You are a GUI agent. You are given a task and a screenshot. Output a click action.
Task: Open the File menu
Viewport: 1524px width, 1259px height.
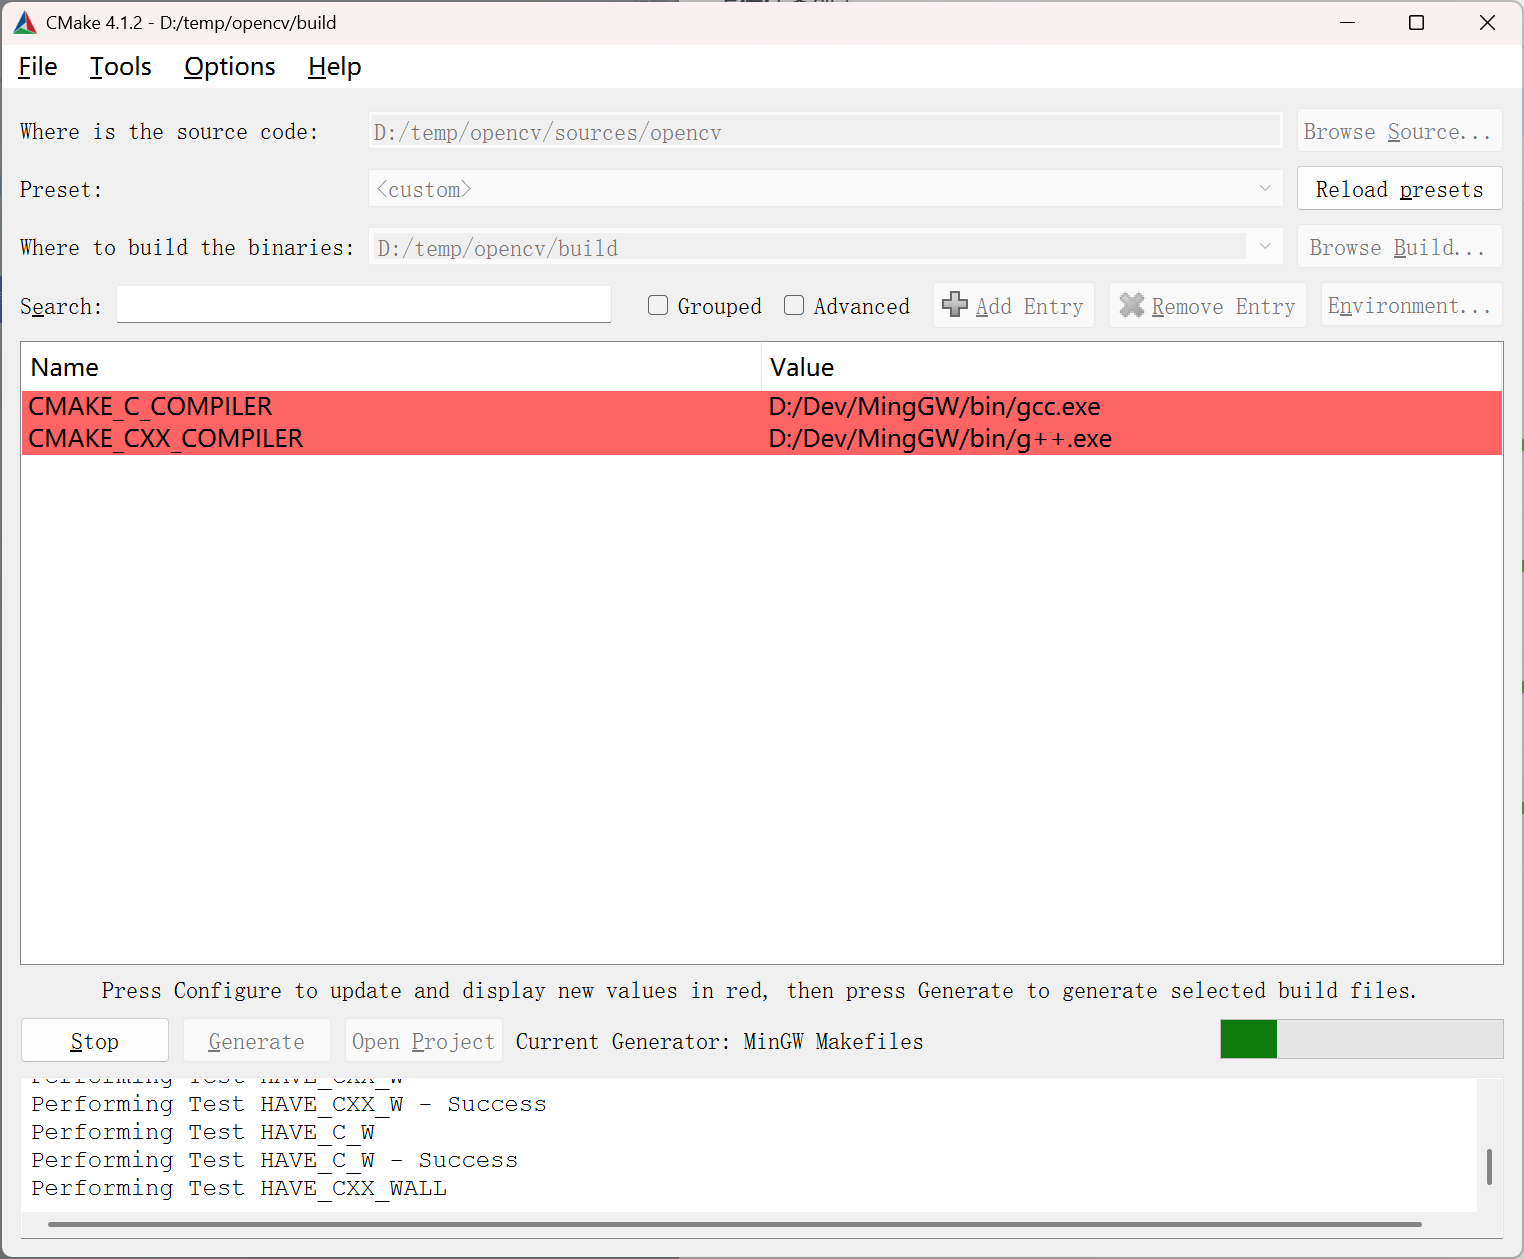pyautogui.click(x=38, y=67)
